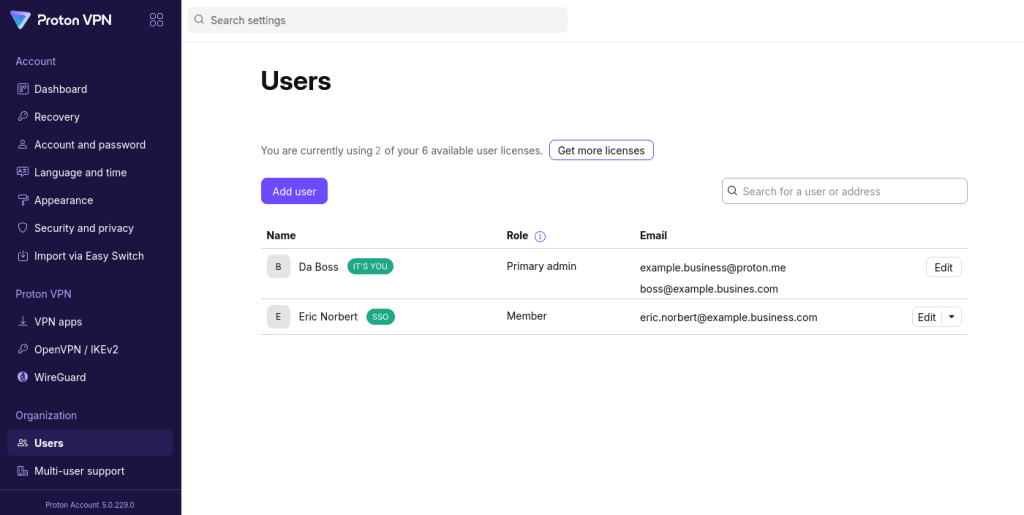The height and width of the screenshot is (515, 1024).
Task: Select Language and time
Action: pos(90,172)
